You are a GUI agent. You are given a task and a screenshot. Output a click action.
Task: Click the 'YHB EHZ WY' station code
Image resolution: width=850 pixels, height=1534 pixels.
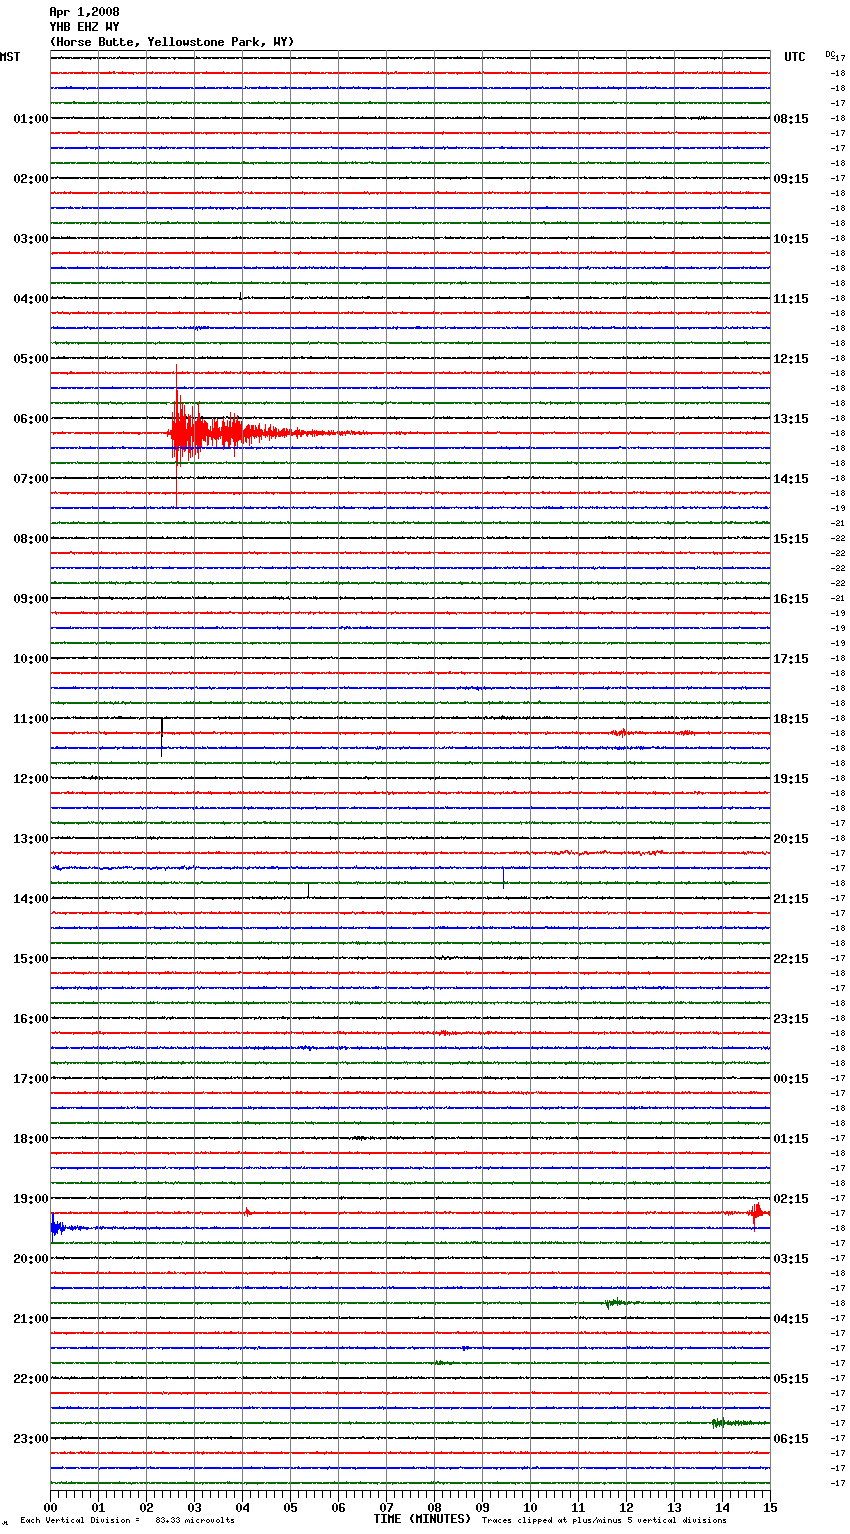point(84,27)
